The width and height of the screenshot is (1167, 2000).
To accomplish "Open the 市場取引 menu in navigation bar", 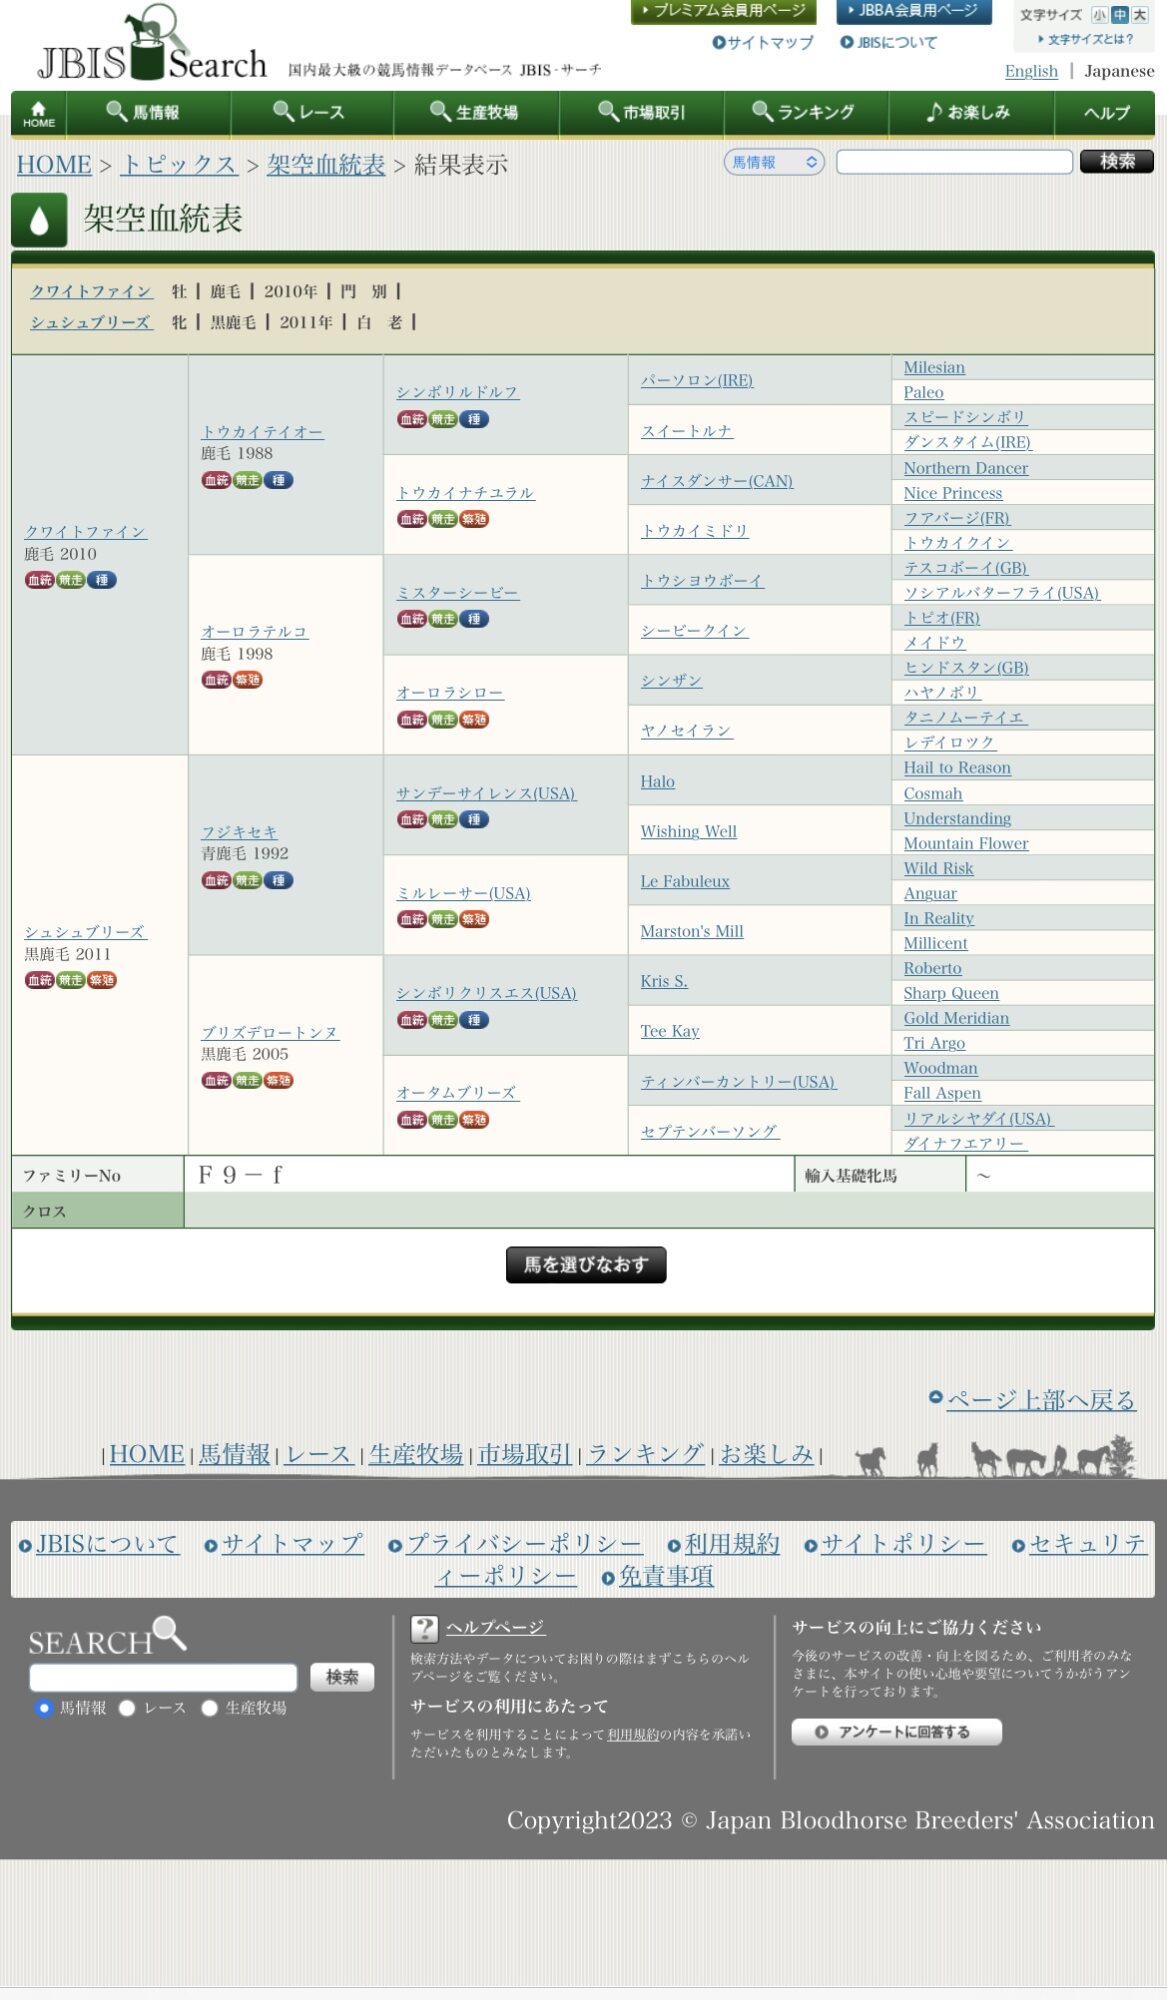I will (641, 113).
